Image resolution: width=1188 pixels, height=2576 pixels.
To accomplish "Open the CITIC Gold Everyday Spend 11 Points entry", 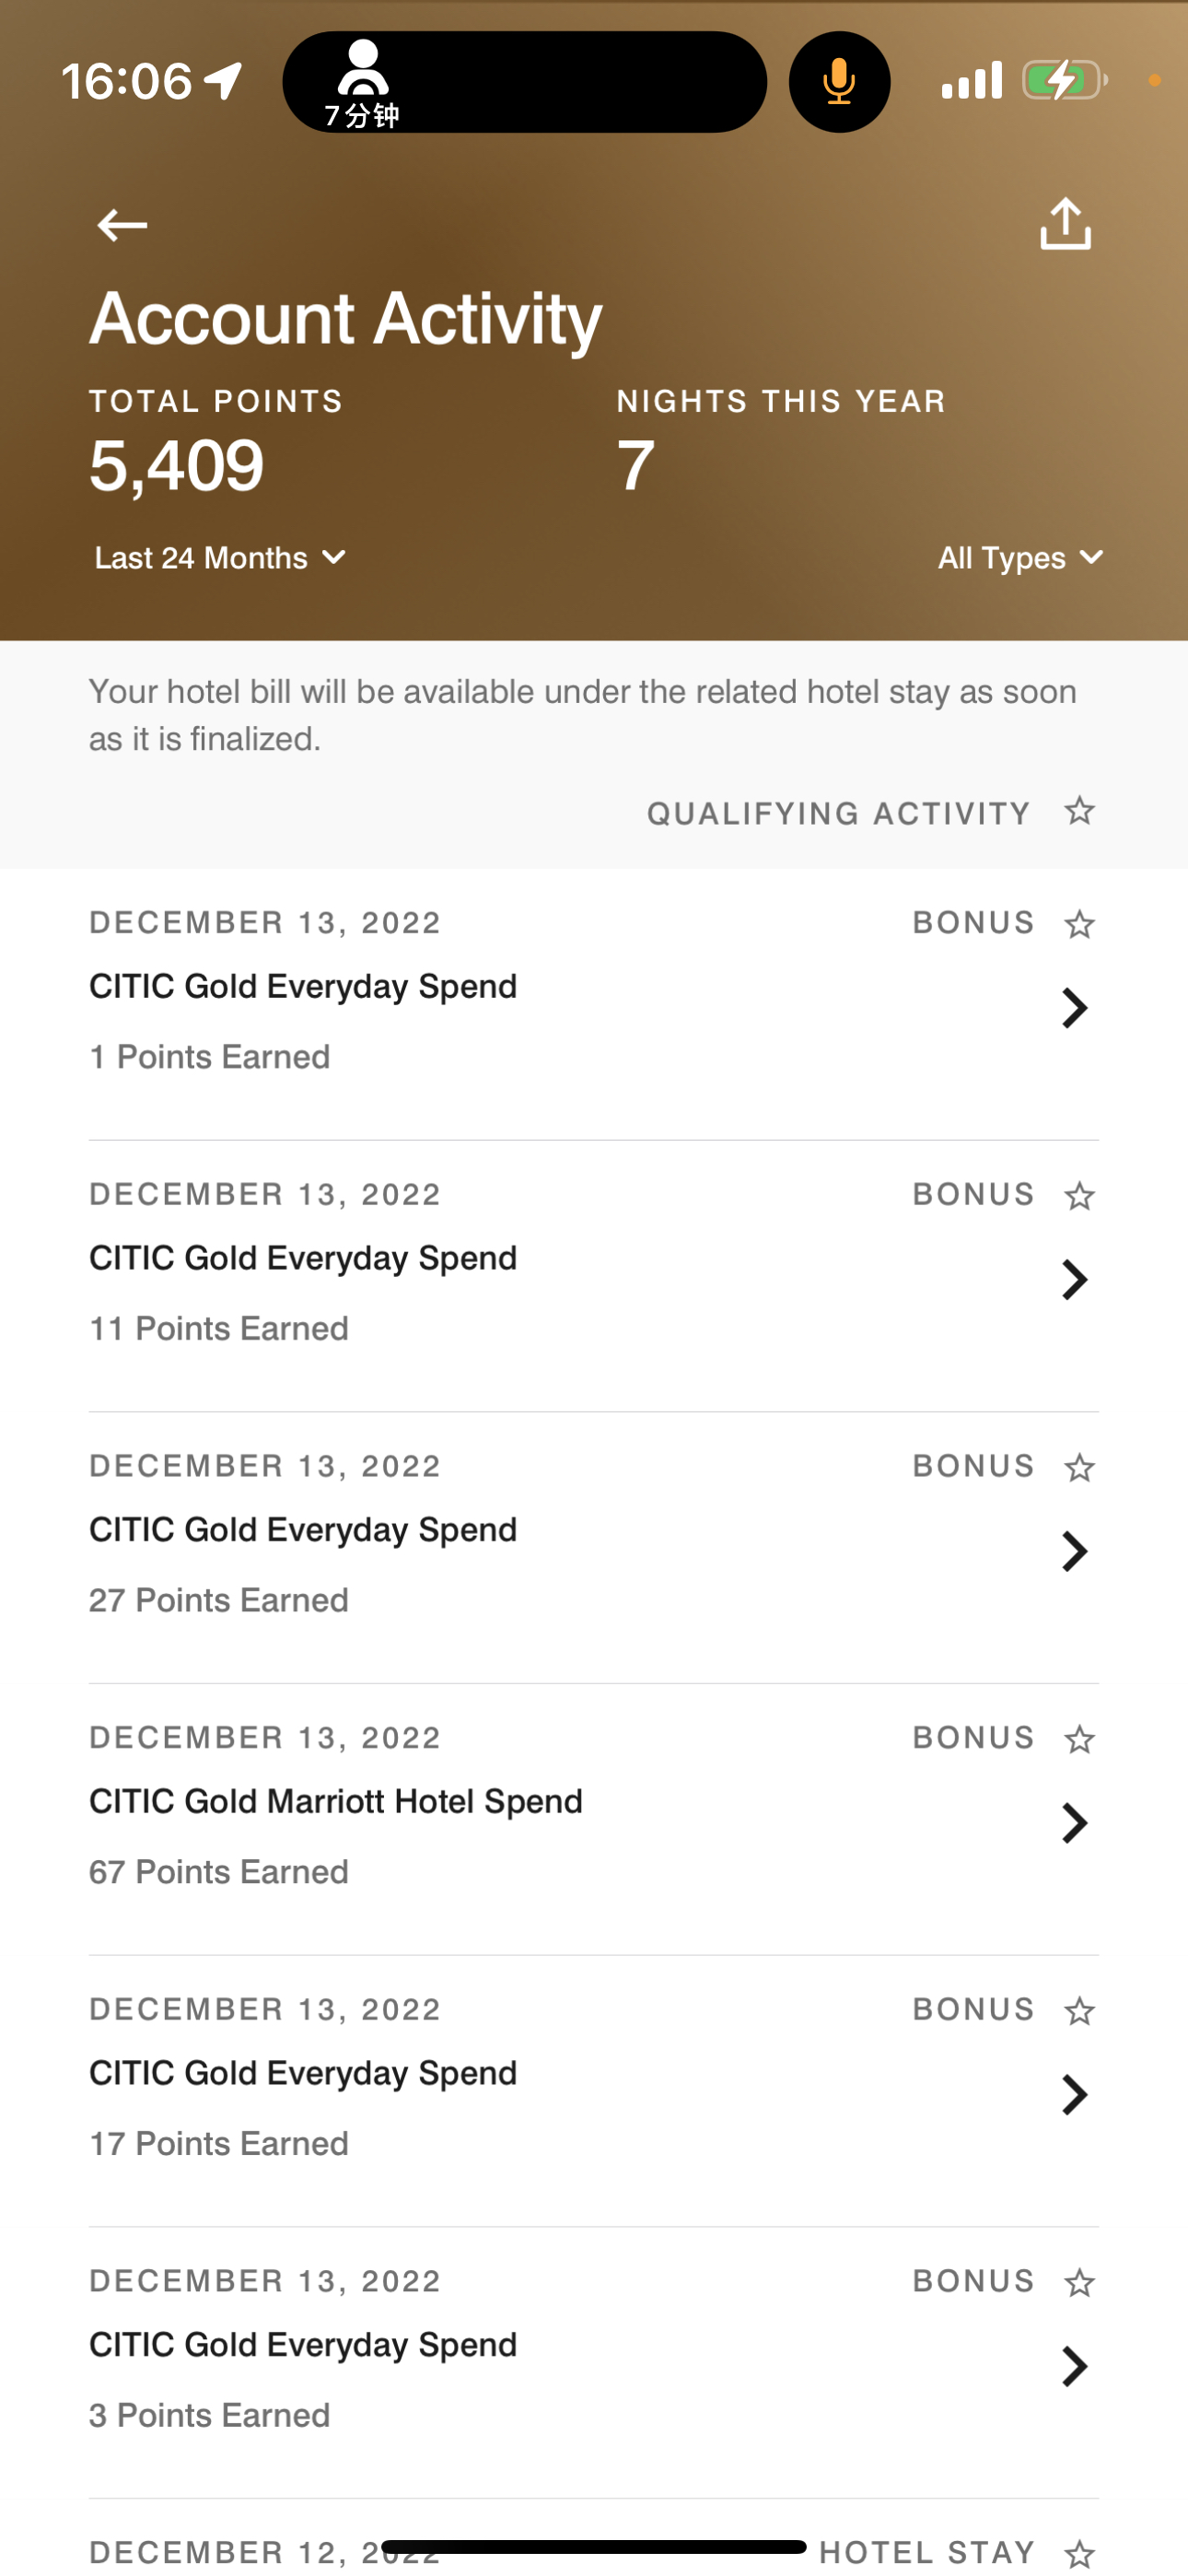I will (594, 1276).
